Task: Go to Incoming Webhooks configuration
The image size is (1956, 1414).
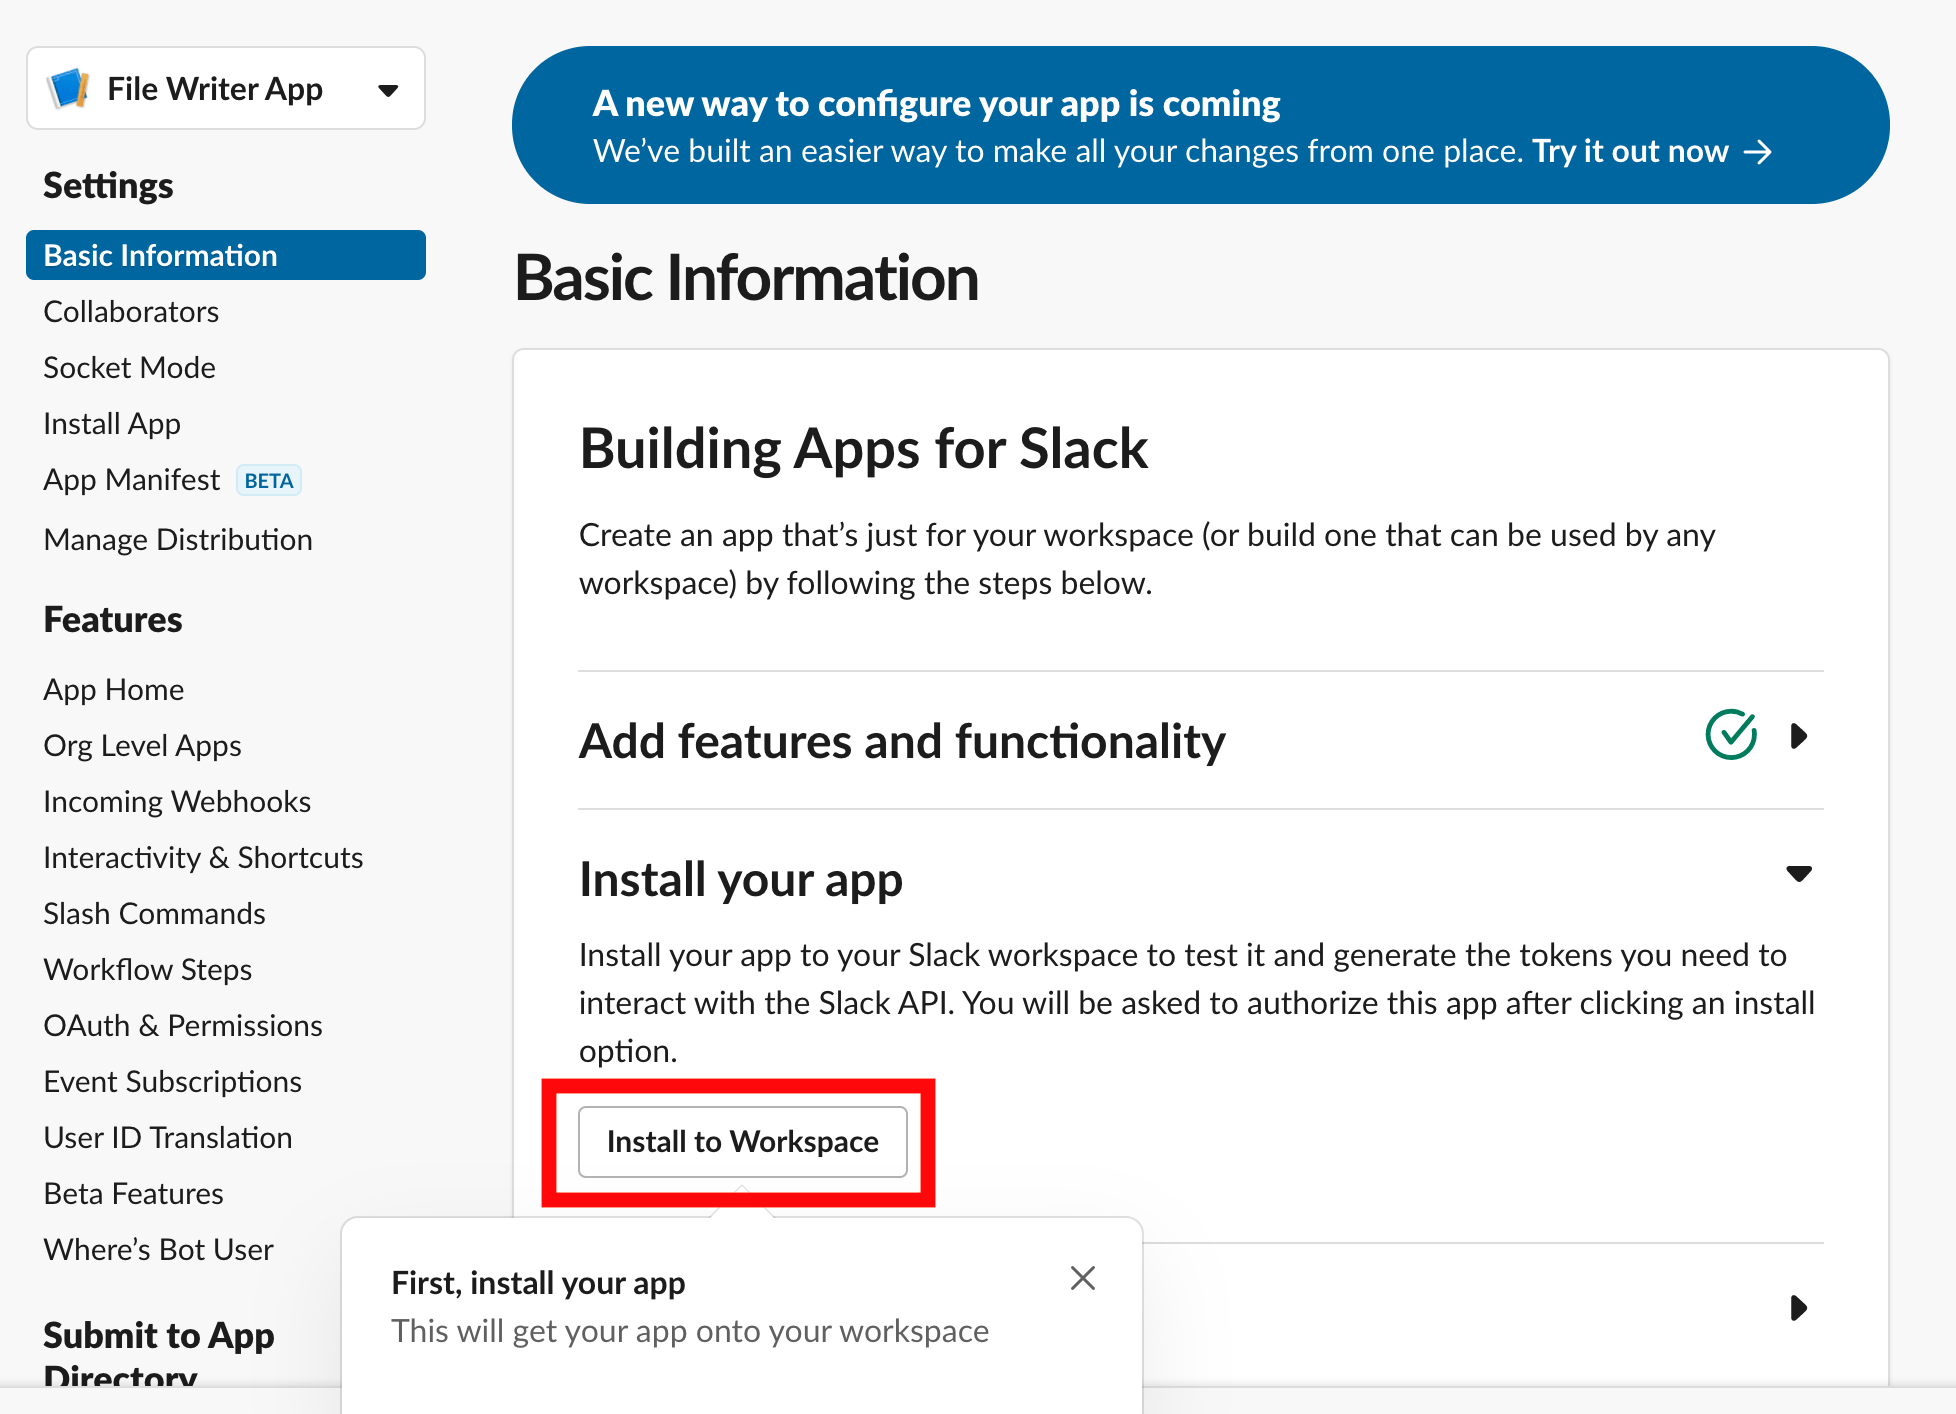Action: tap(176, 801)
